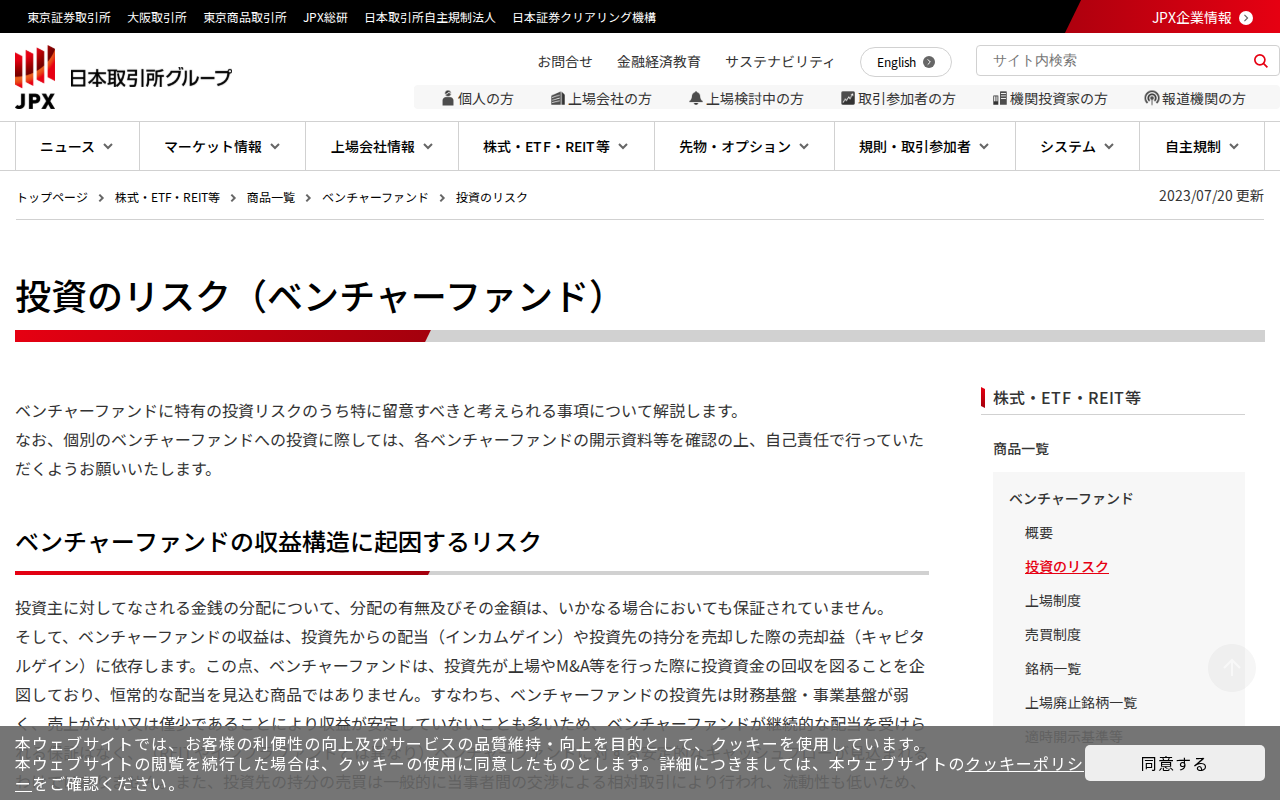The image size is (1280, 800).
Task: Click the arrow icon beside JPX企業情報
Action: [1246, 17]
